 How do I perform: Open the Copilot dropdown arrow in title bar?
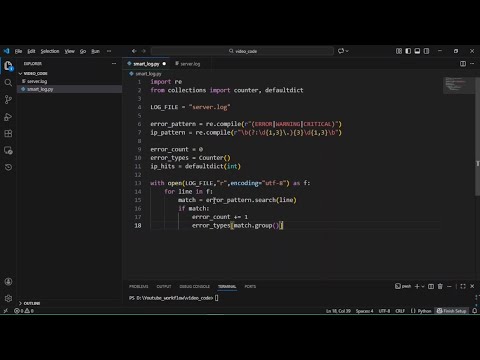tap(347, 51)
